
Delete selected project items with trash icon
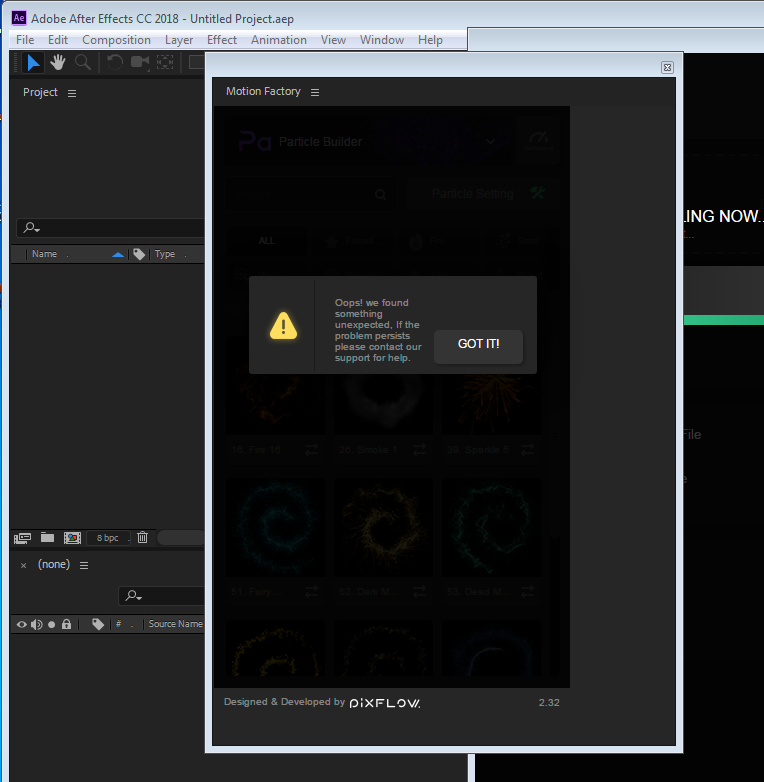point(143,537)
